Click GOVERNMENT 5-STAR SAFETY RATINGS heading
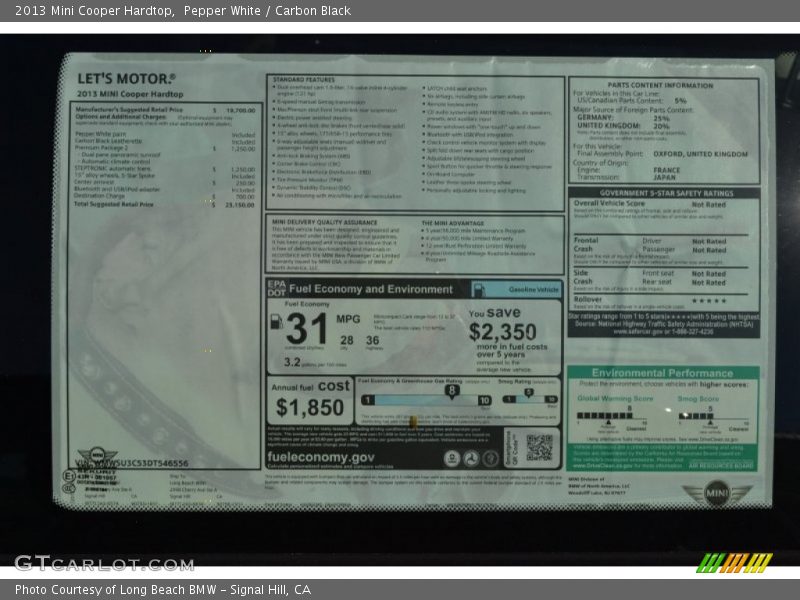The width and height of the screenshot is (800, 600). (666, 193)
